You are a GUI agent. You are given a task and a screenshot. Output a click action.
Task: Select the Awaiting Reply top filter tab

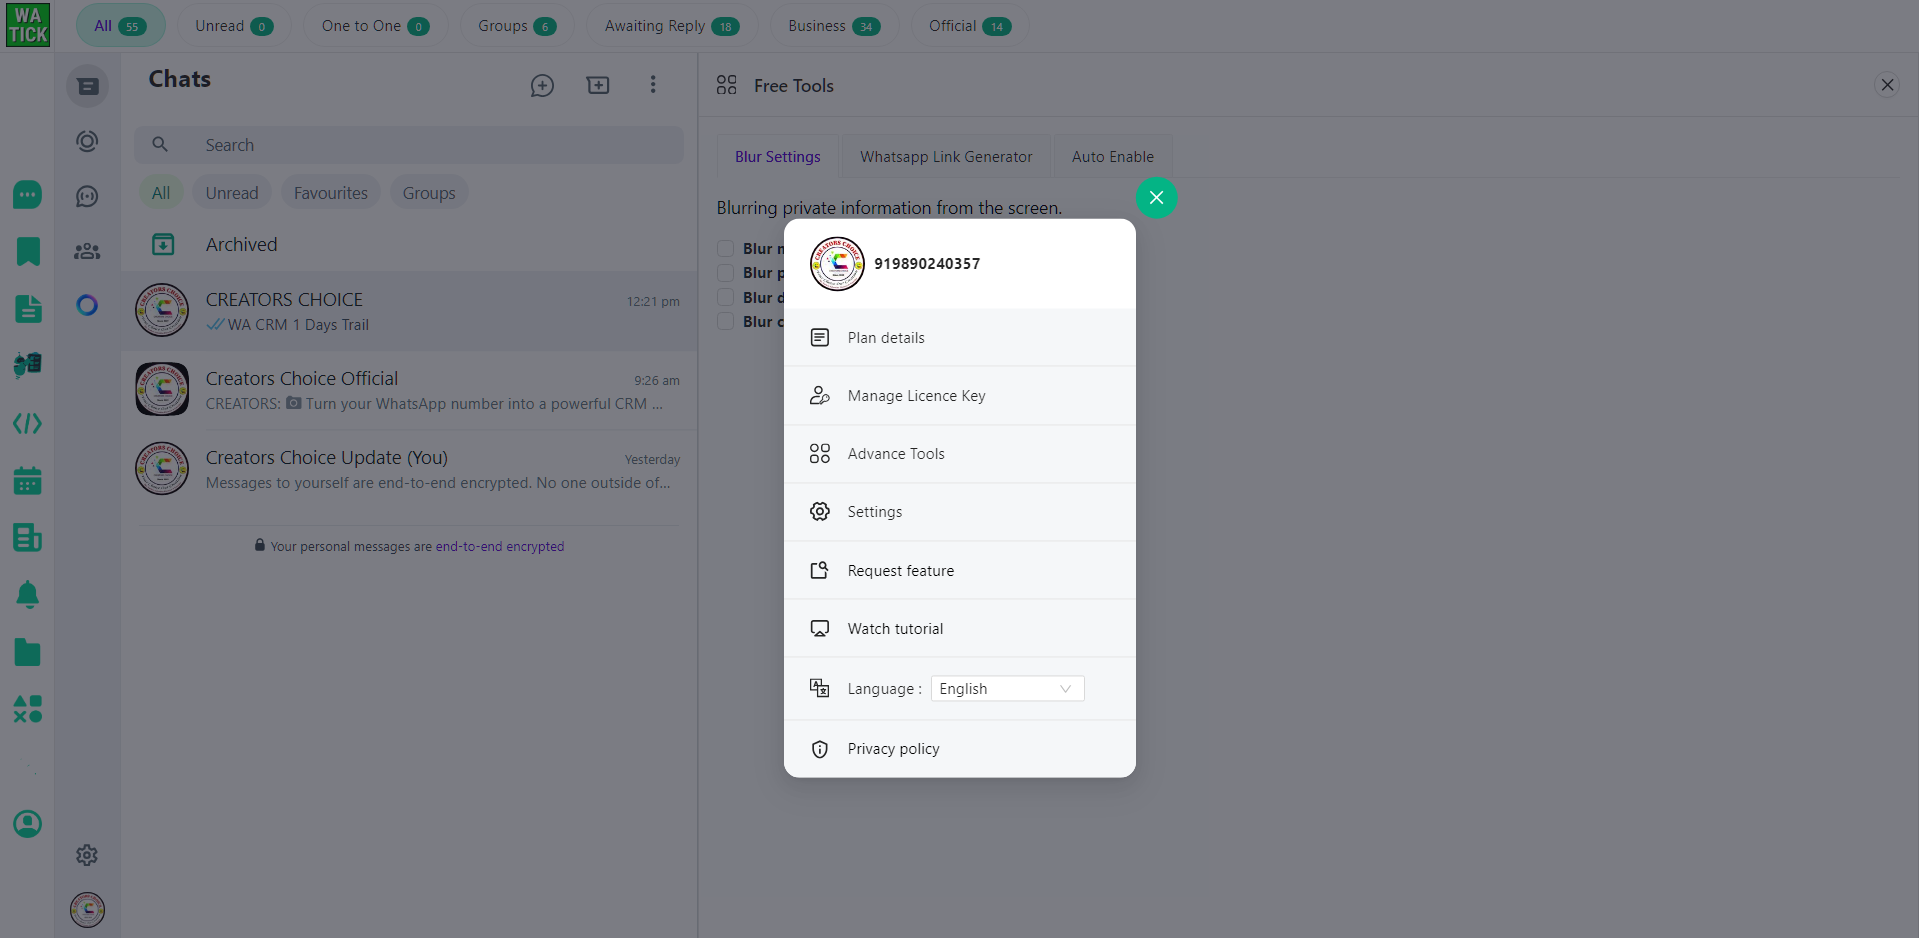(672, 26)
